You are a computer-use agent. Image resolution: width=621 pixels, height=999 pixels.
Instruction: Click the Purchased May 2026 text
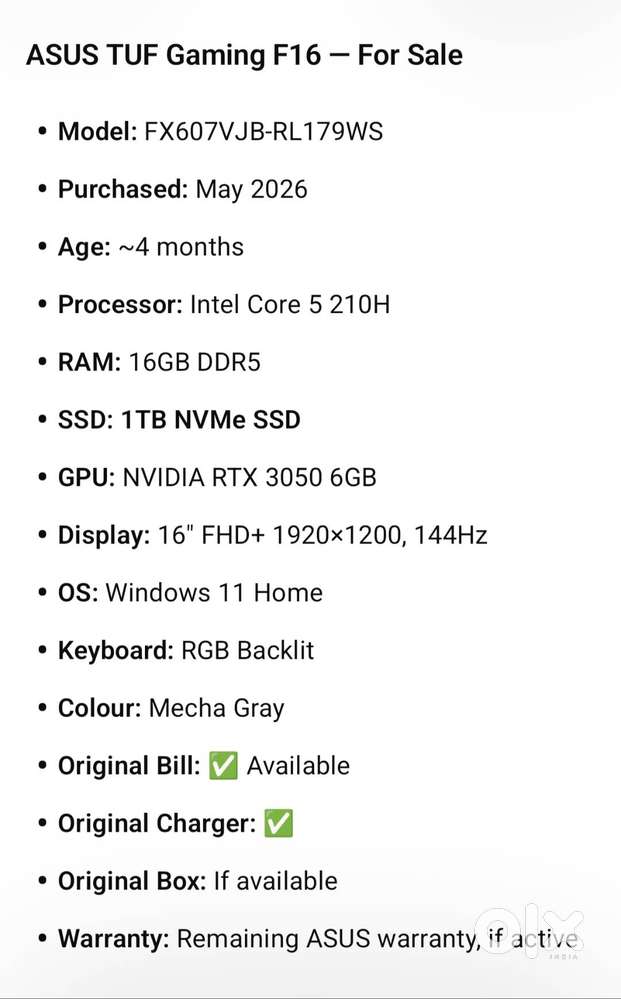183,189
